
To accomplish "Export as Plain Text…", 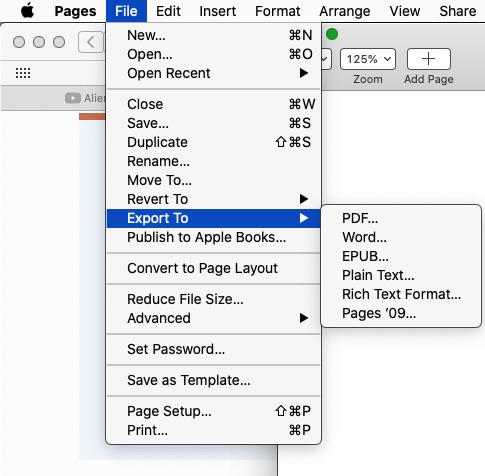I will point(401,275).
